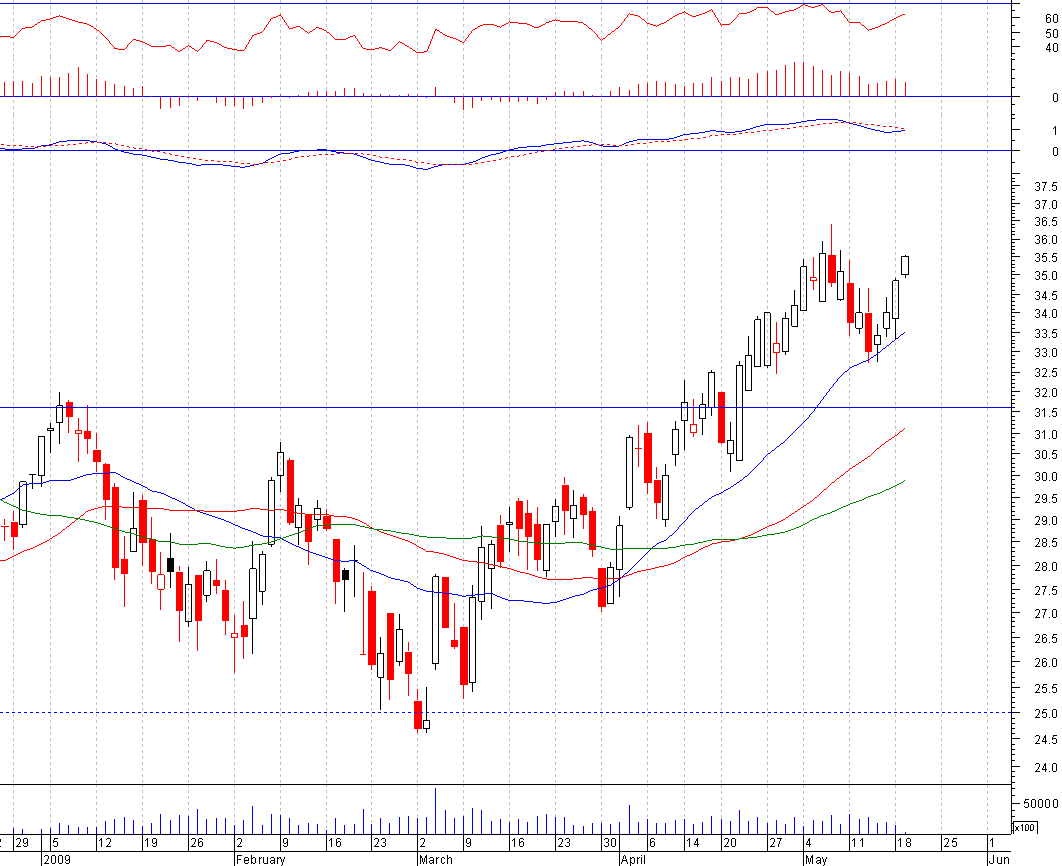The height and width of the screenshot is (866, 1062).
Task: Click the 19 date label
Action: click(x=150, y=843)
